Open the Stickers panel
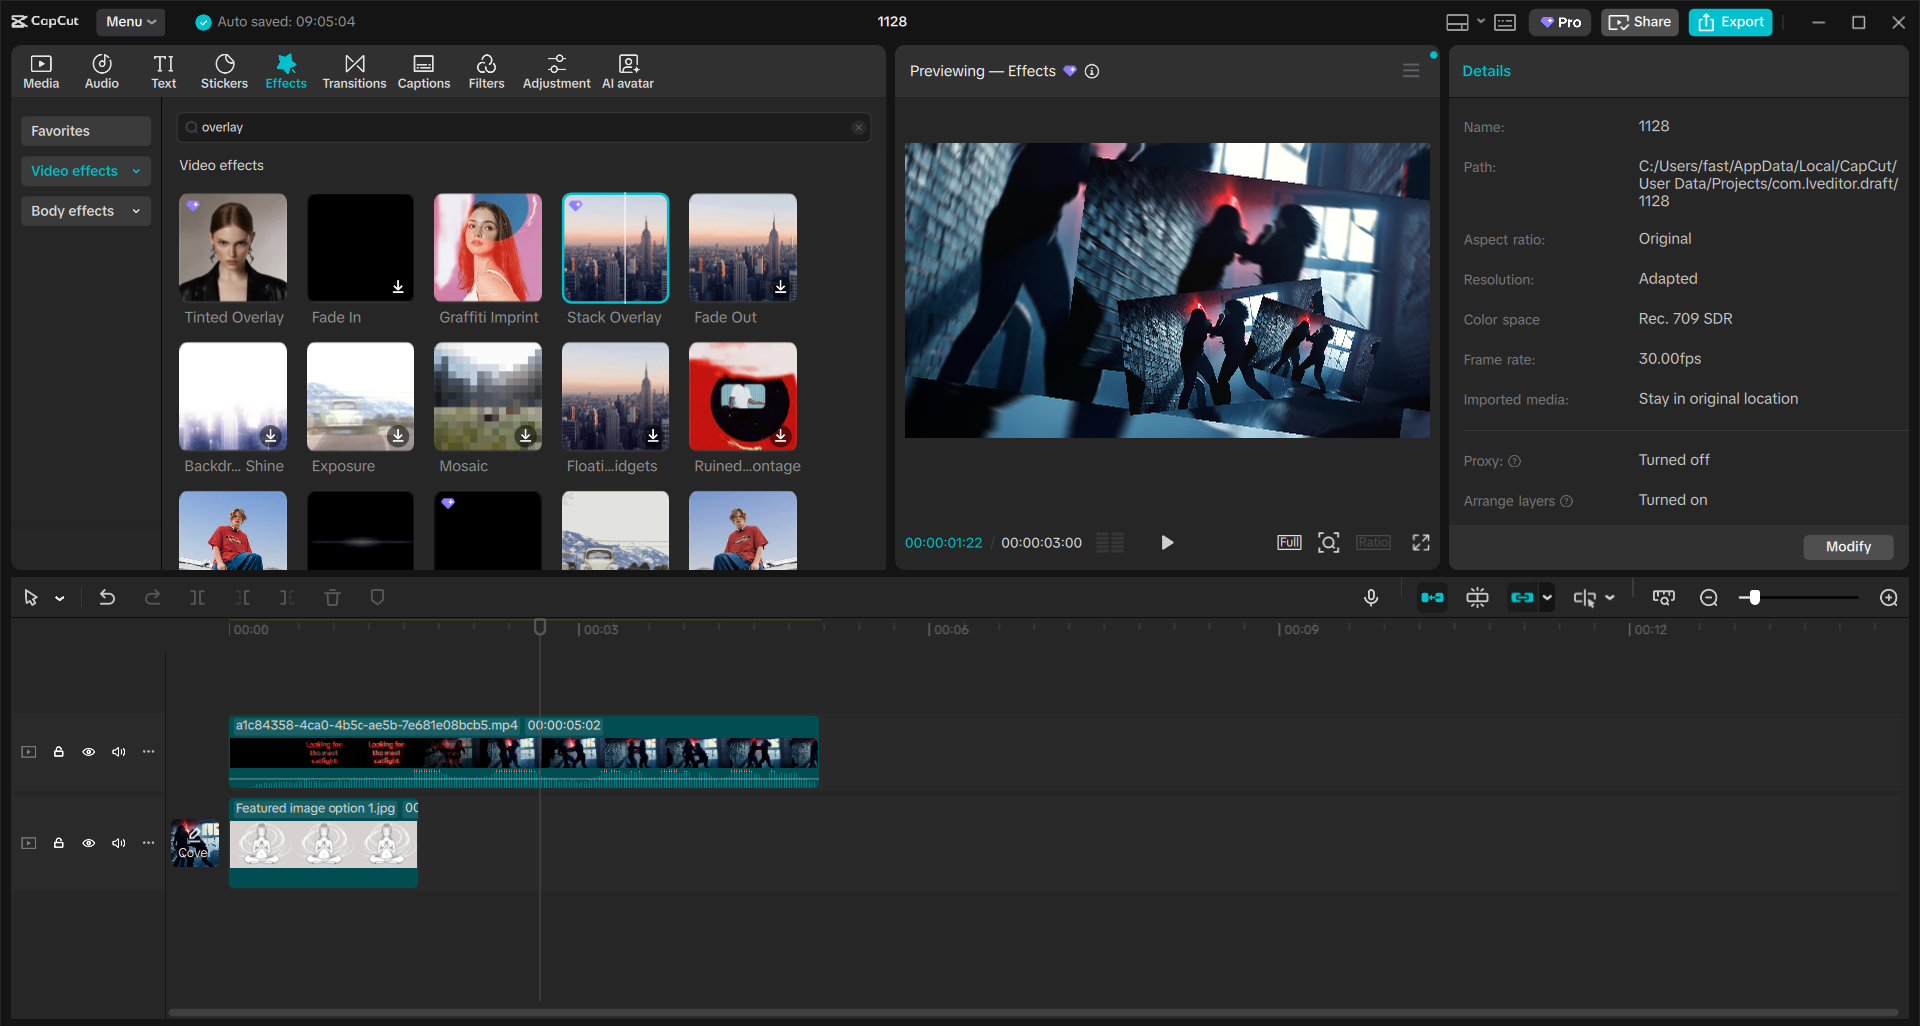This screenshot has height=1026, width=1920. (224, 70)
